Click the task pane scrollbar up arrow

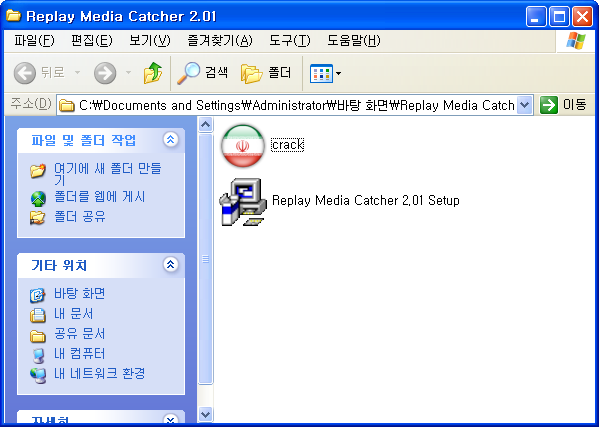(x=206, y=124)
